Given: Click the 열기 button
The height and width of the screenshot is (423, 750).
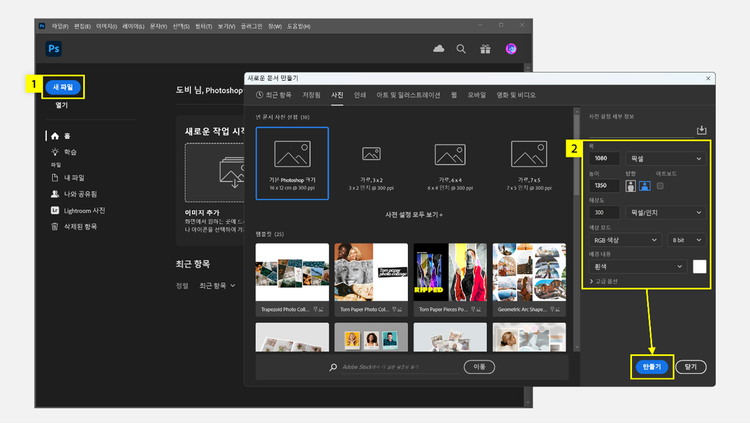Looking at the screenshot, I should pos(62,105).
